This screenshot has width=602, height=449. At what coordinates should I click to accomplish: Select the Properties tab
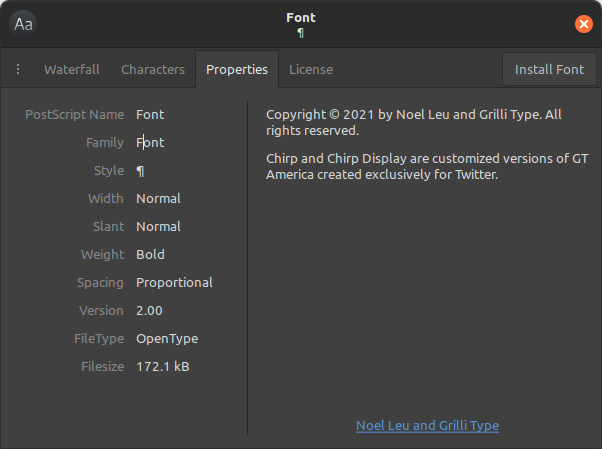pyautogui.click(x=237, y=70)
